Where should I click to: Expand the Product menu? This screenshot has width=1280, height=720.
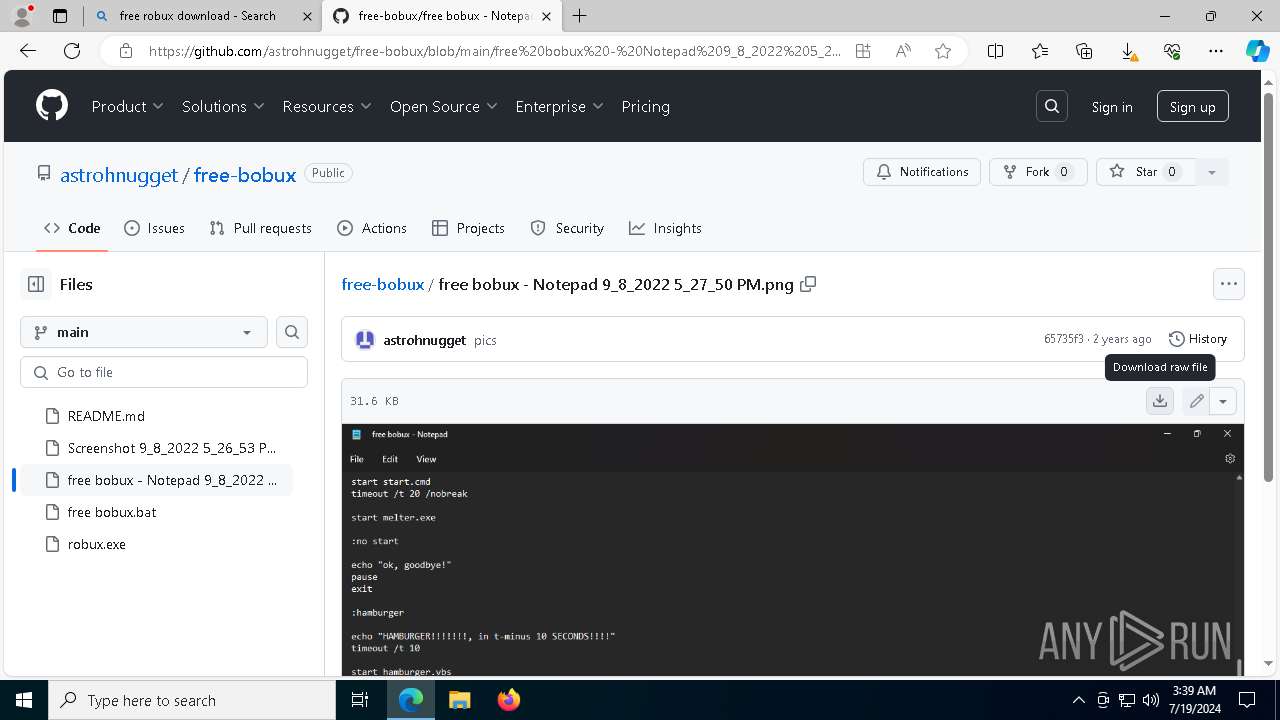pos(128,106)
